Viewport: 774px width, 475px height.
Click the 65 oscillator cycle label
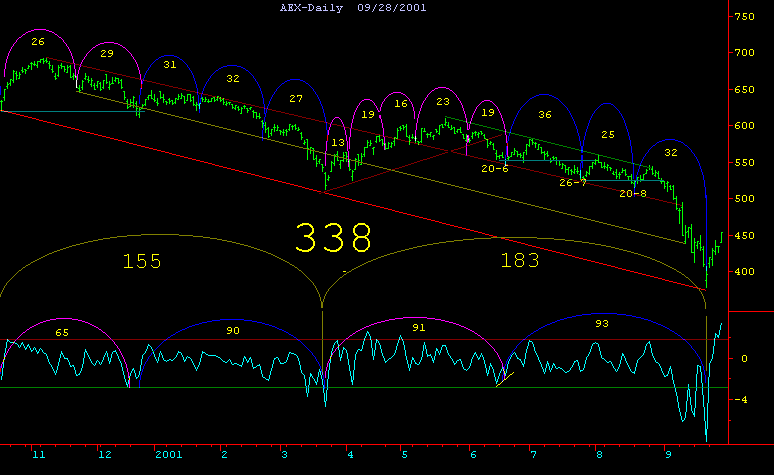click(62, 333)
